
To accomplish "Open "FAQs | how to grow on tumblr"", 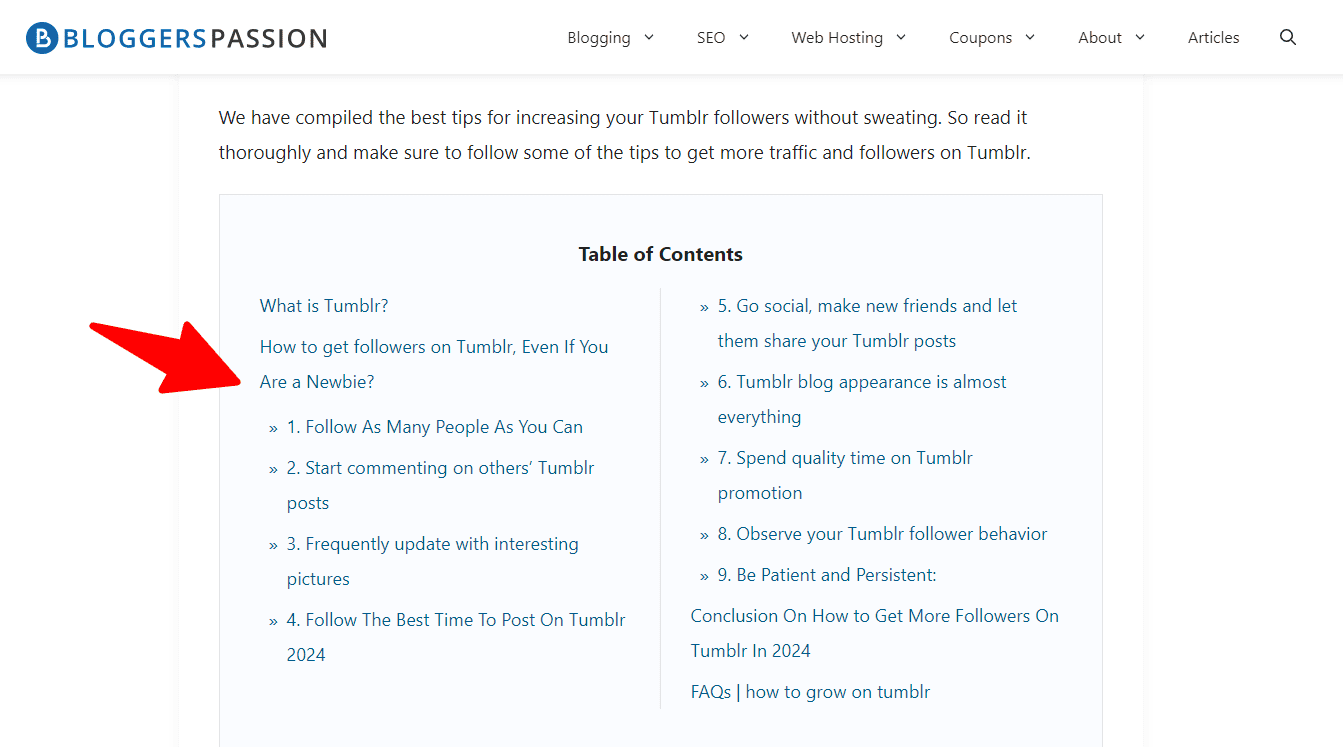I will (x=810, y=692).
